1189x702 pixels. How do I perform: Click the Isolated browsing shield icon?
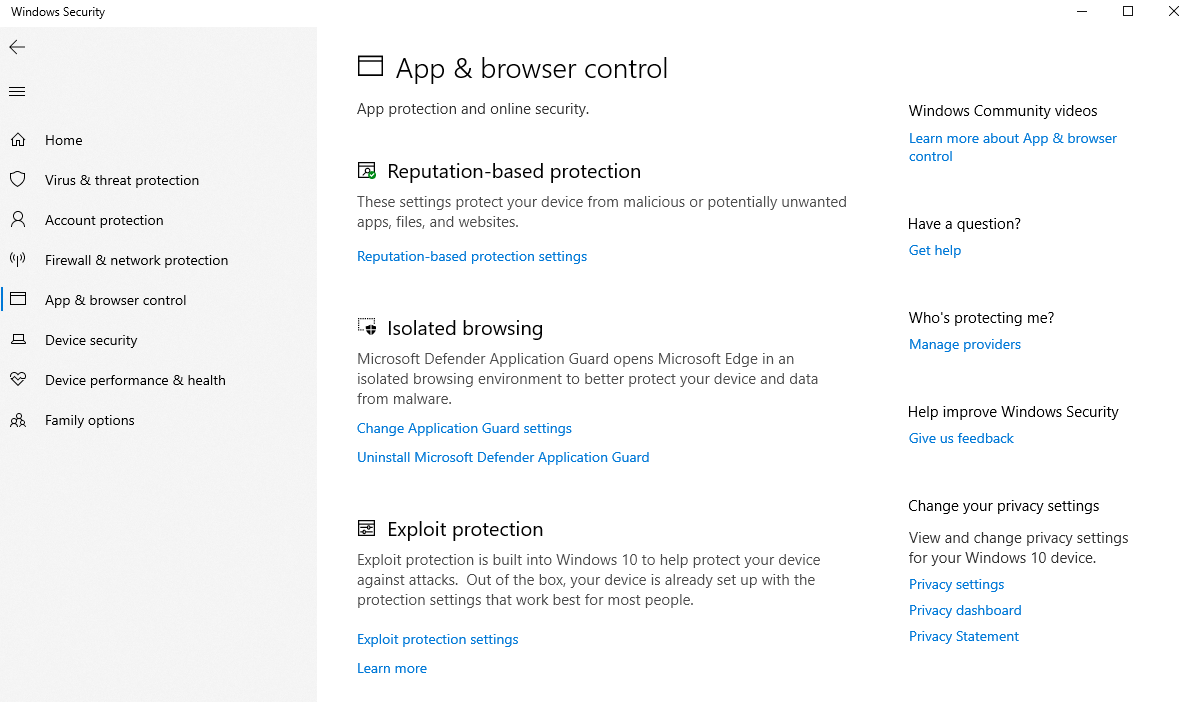366,327
